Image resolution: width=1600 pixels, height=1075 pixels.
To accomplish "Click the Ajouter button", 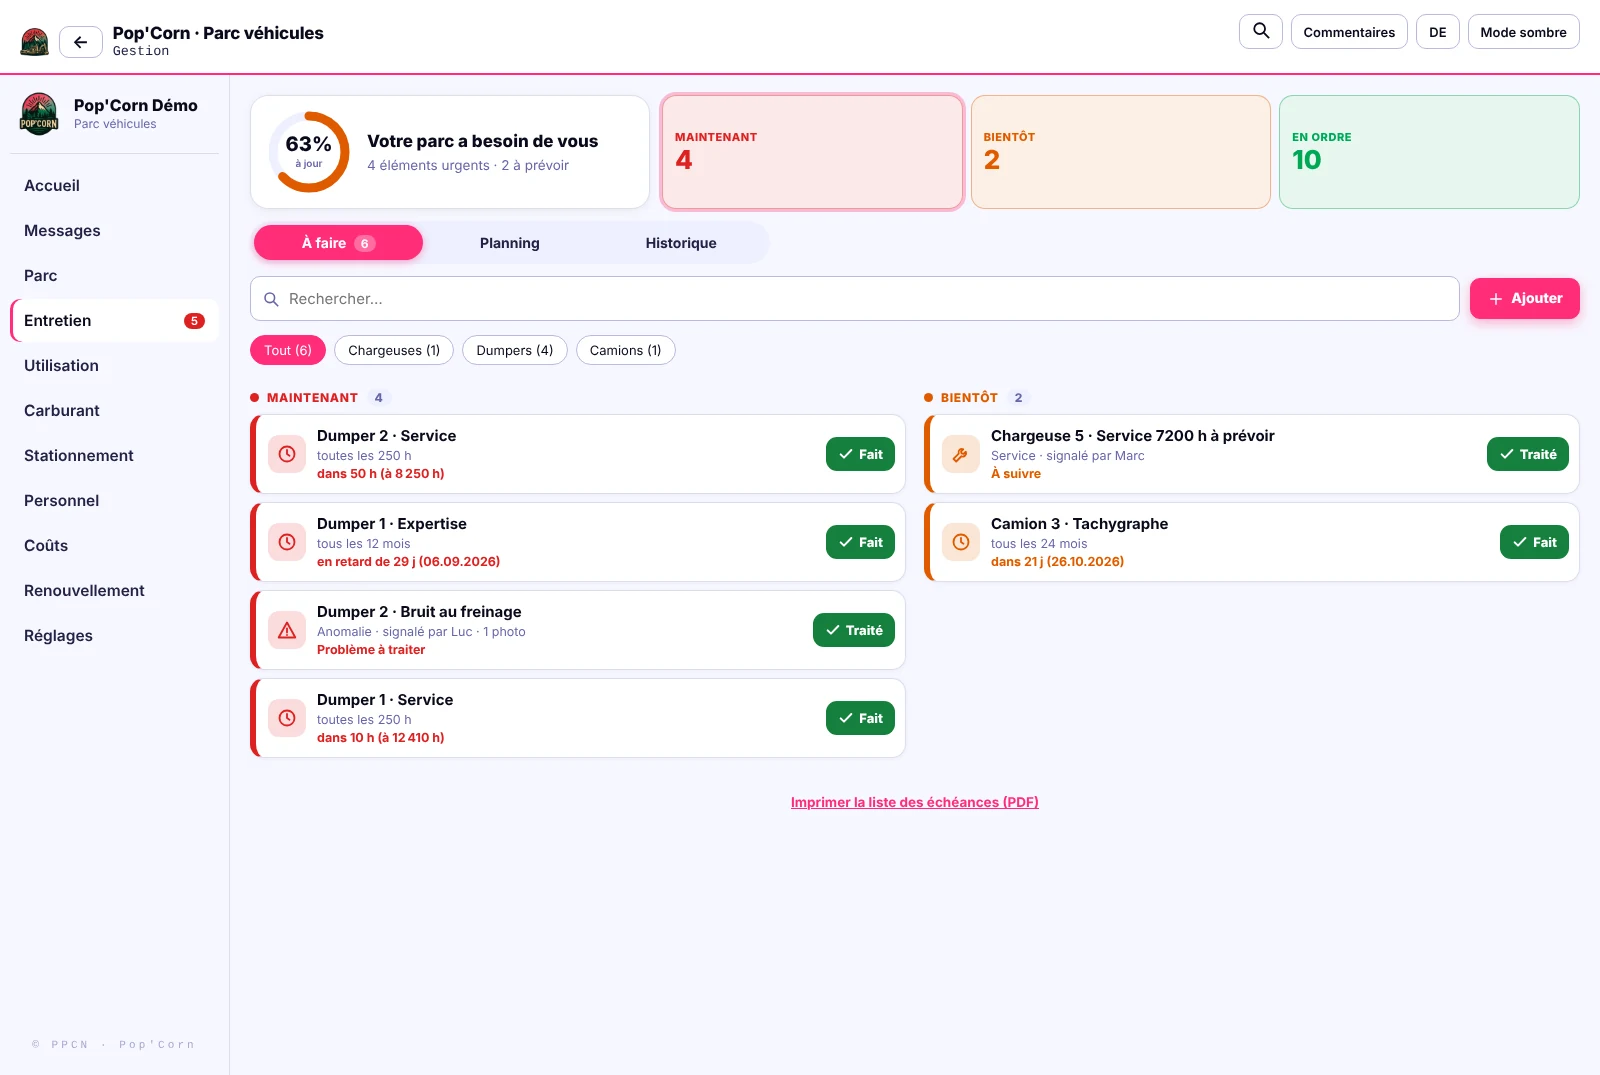I will [1525, 298].
